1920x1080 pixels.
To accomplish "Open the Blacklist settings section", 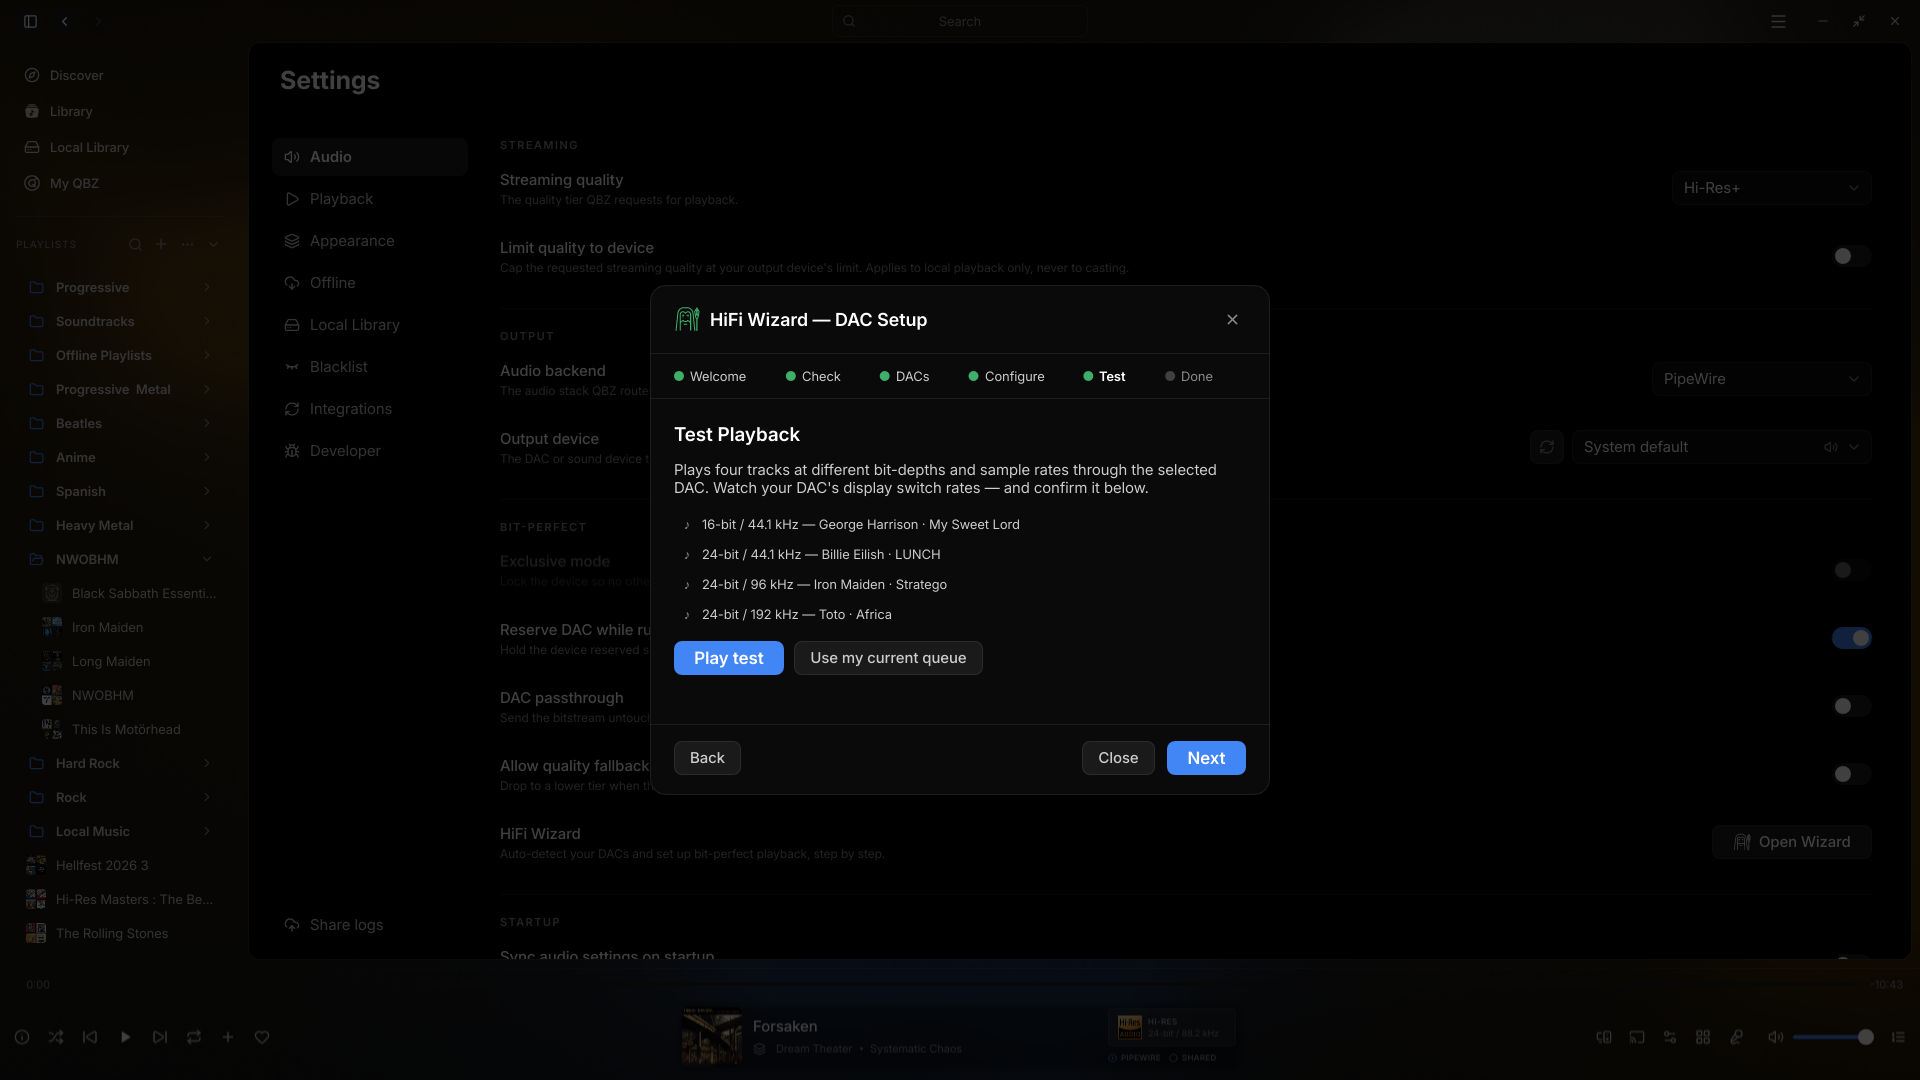I will coord(370,367).
